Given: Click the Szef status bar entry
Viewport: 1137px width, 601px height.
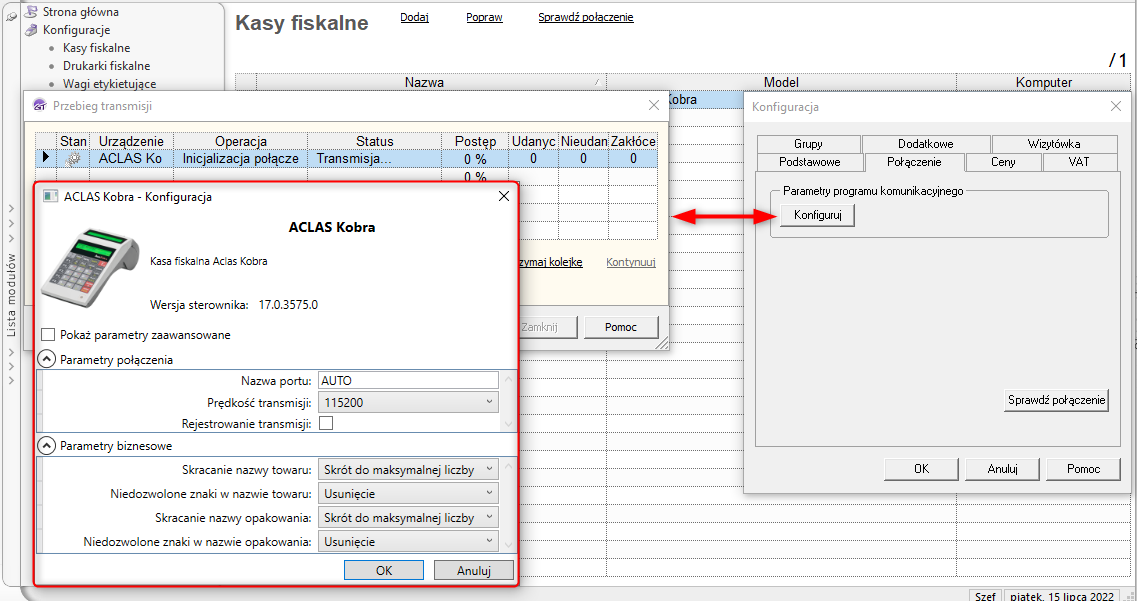Looking at the screenshot, I should click(985, 596).
